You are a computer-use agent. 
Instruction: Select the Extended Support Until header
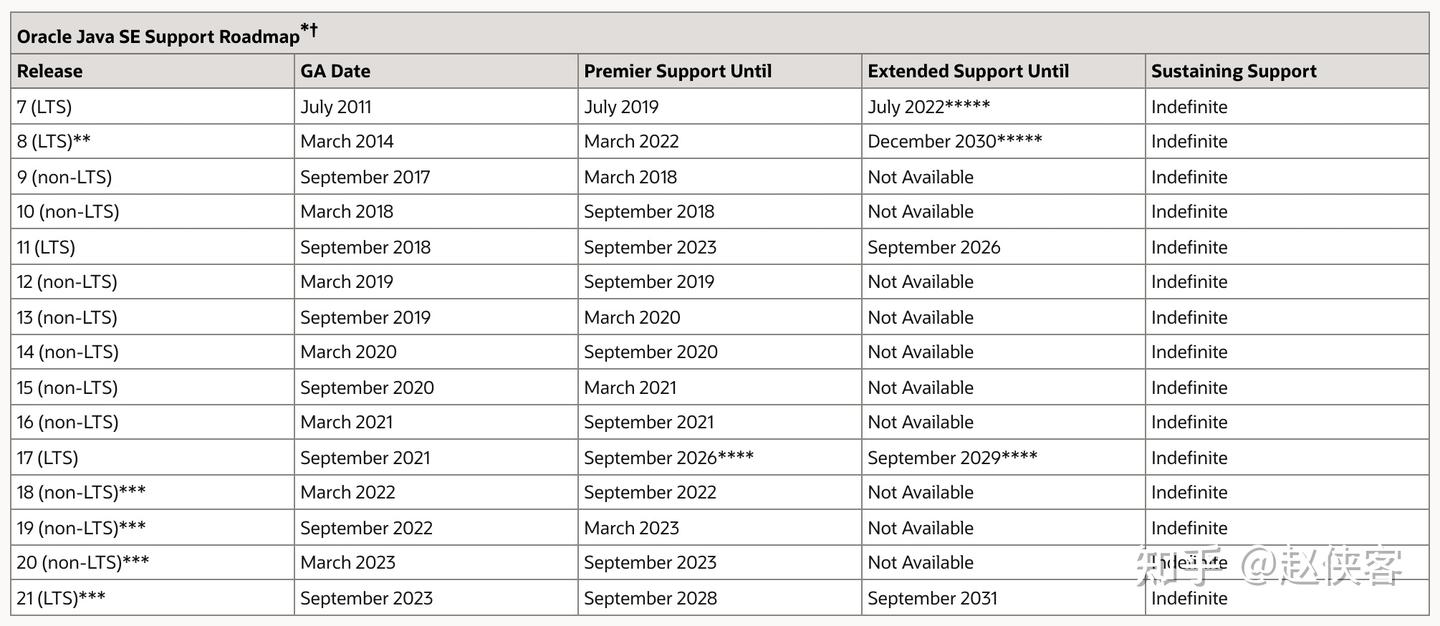(x=967, y=71)
